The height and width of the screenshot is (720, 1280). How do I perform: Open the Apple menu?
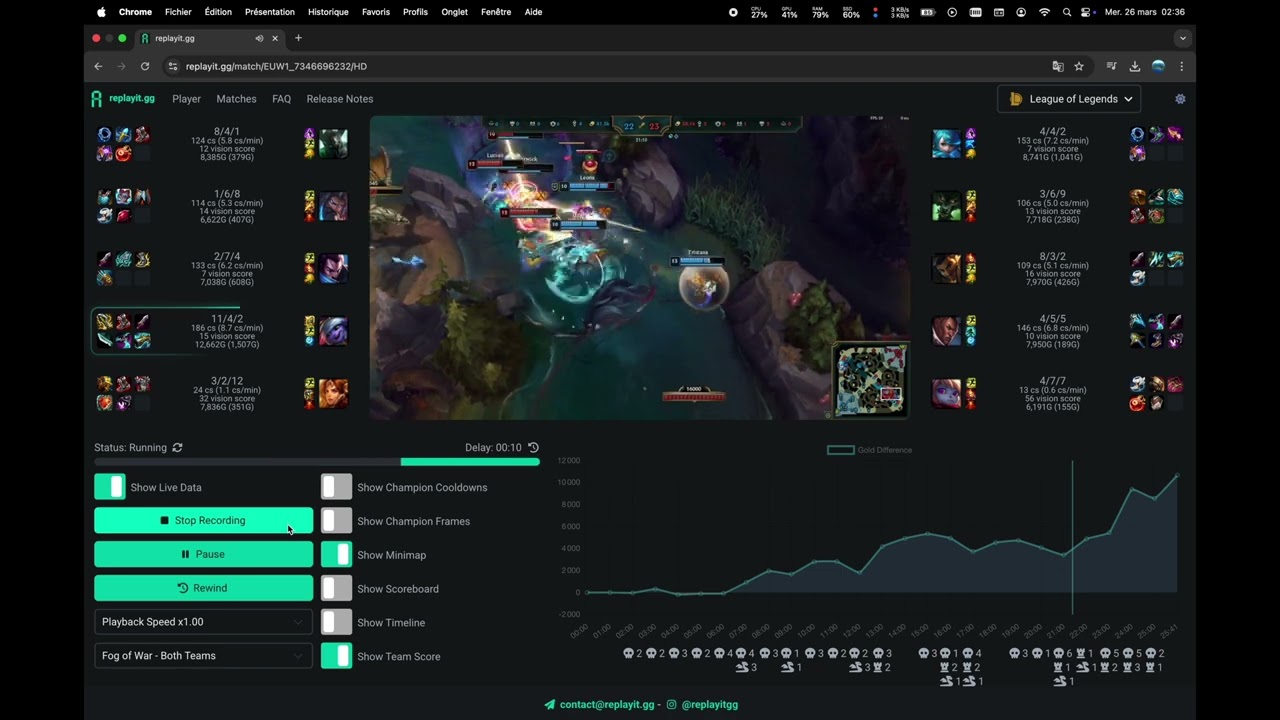tap(101, 12)
